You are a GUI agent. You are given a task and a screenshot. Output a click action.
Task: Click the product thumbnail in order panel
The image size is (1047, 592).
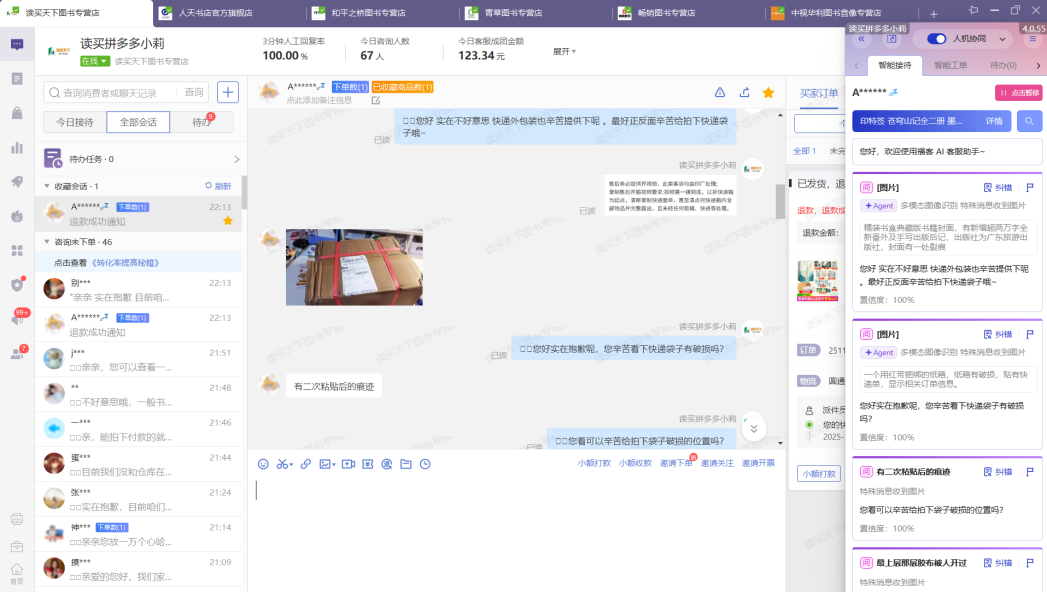point(817,281)
